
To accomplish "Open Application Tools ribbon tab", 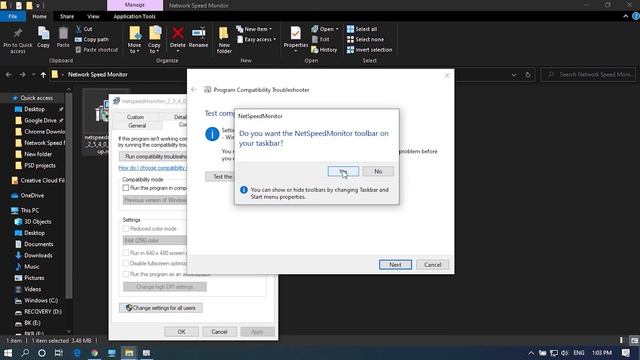I will tap(135, 16).
